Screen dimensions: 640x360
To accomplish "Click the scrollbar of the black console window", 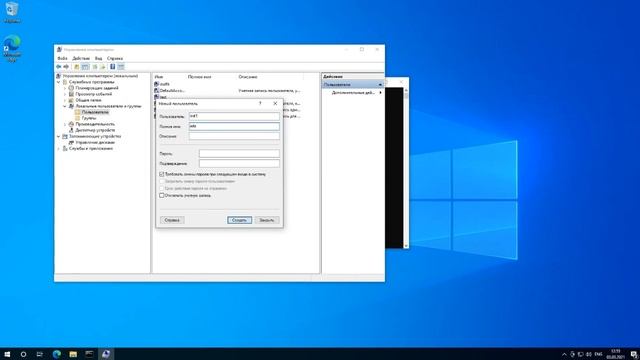I will point(406,167).
